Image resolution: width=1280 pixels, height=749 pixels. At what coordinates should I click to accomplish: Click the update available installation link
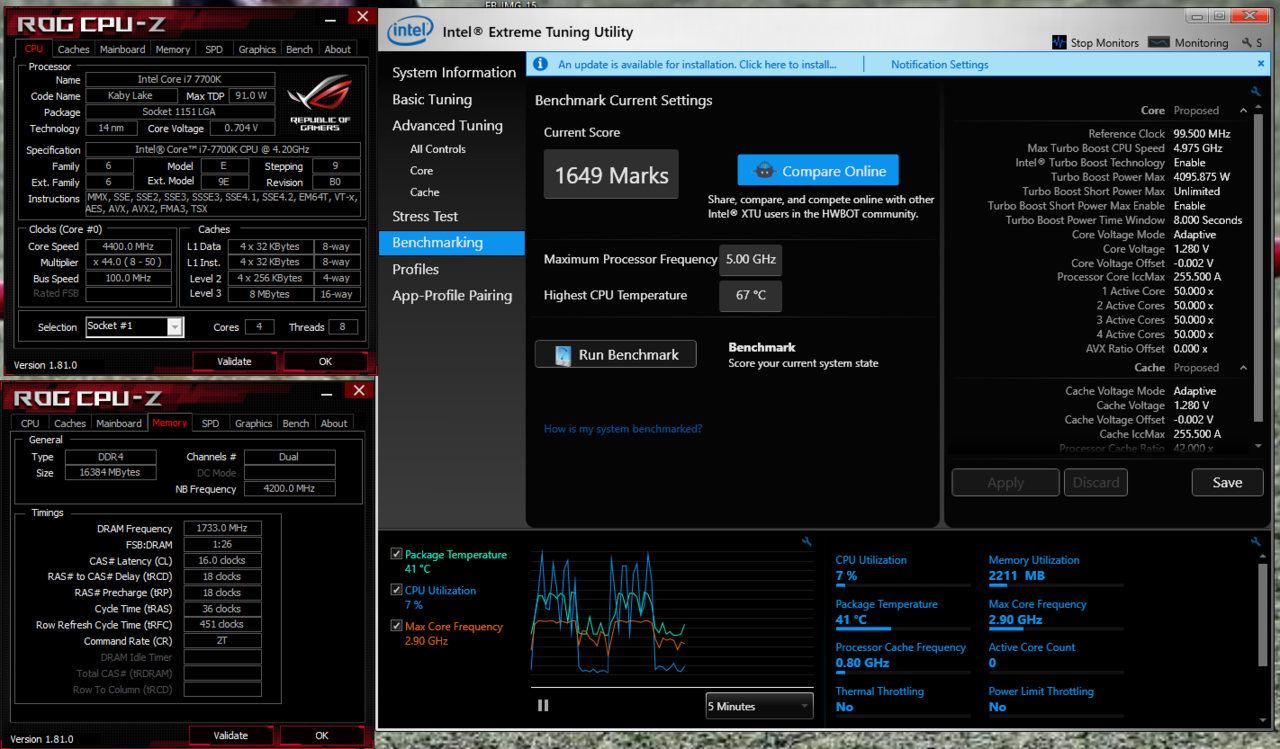pos(697,64)
